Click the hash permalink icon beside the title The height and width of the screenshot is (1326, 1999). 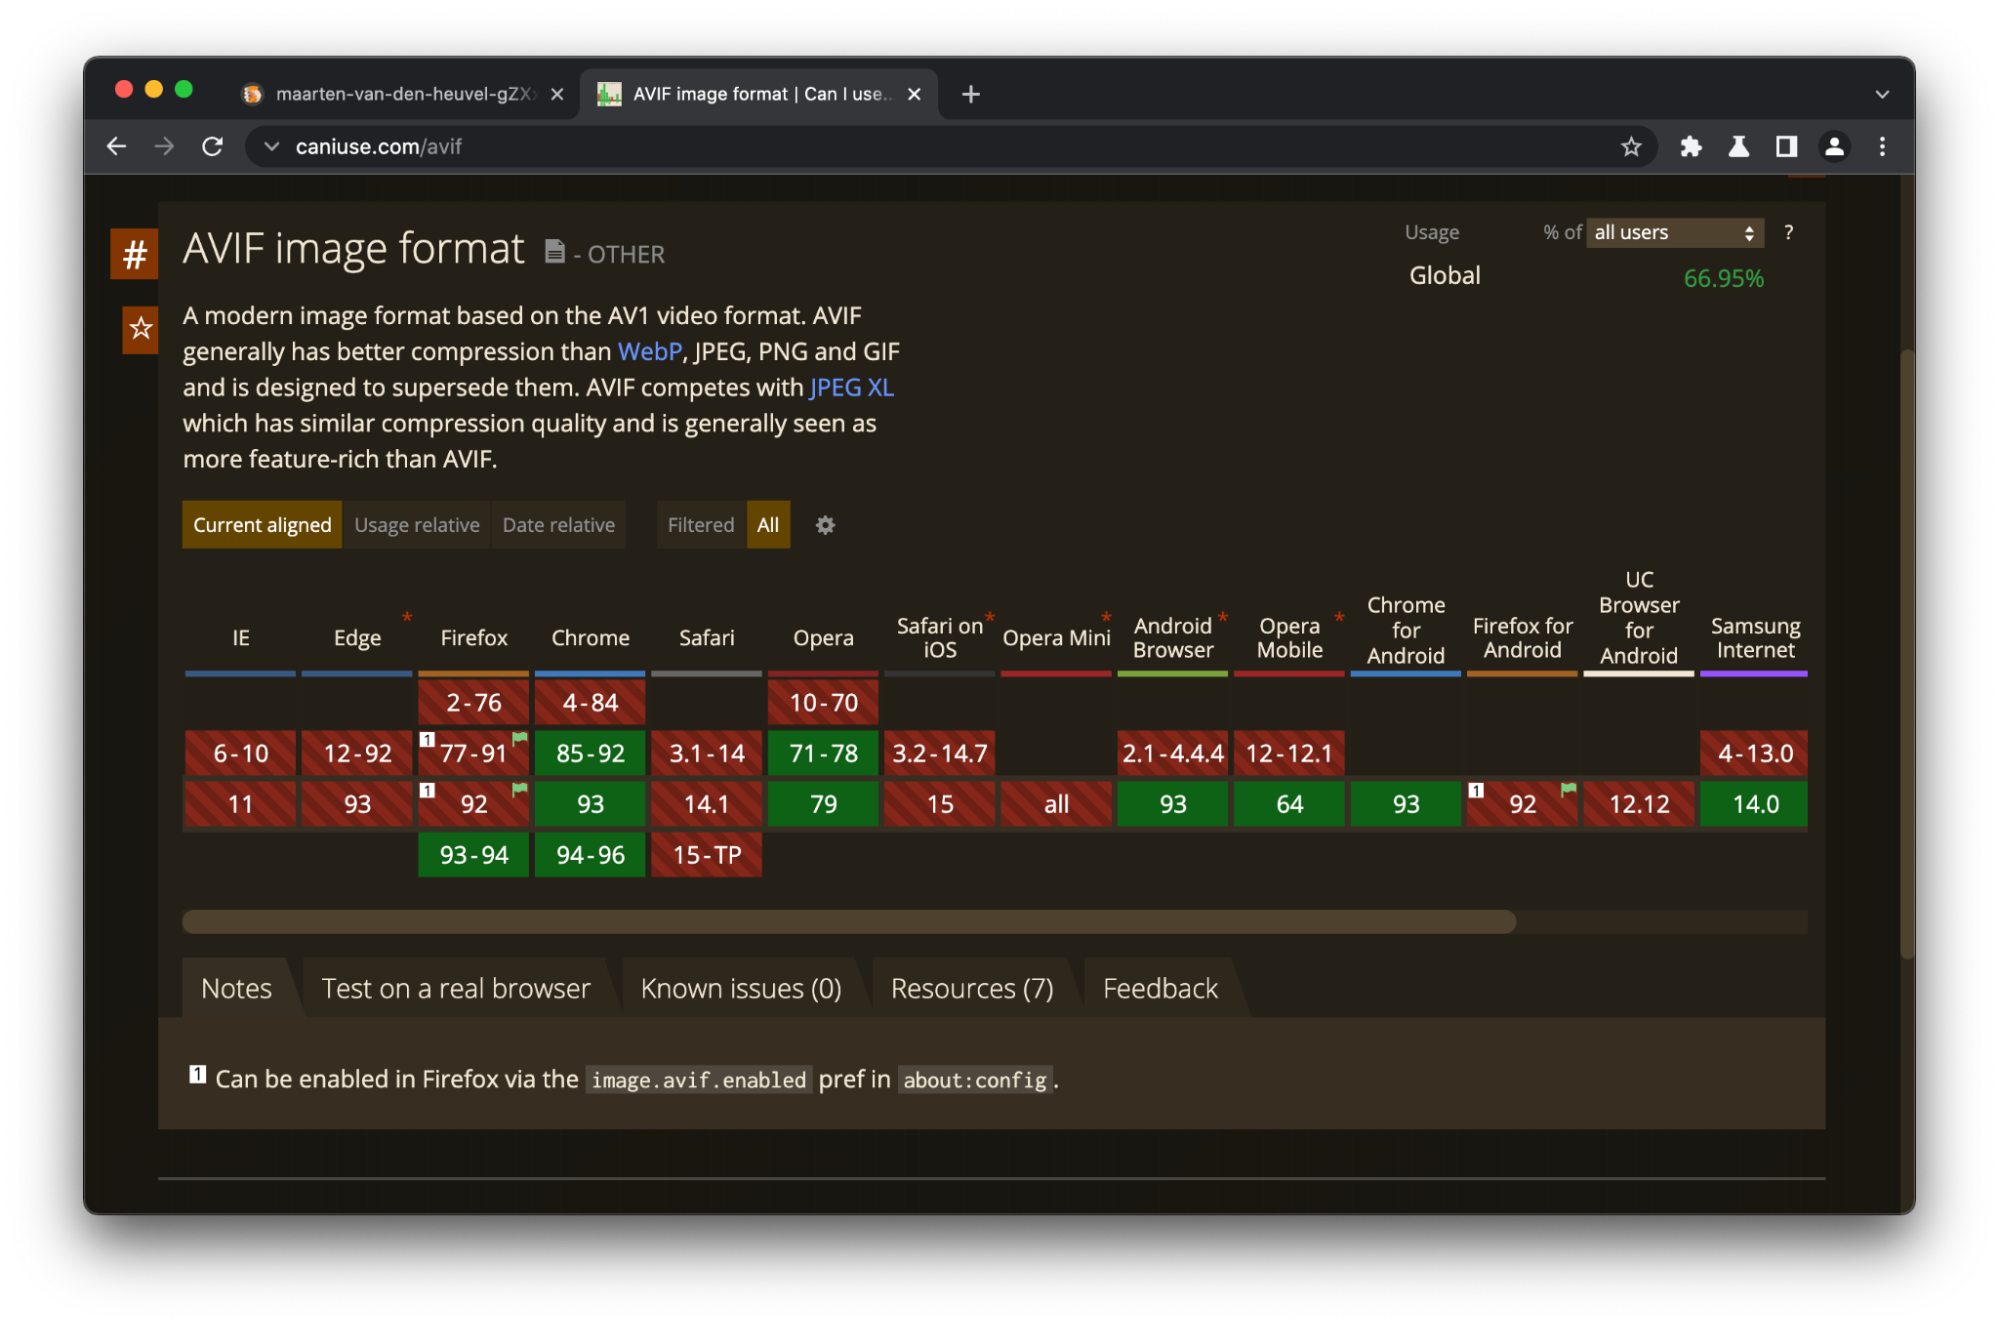tap(133, 254)
